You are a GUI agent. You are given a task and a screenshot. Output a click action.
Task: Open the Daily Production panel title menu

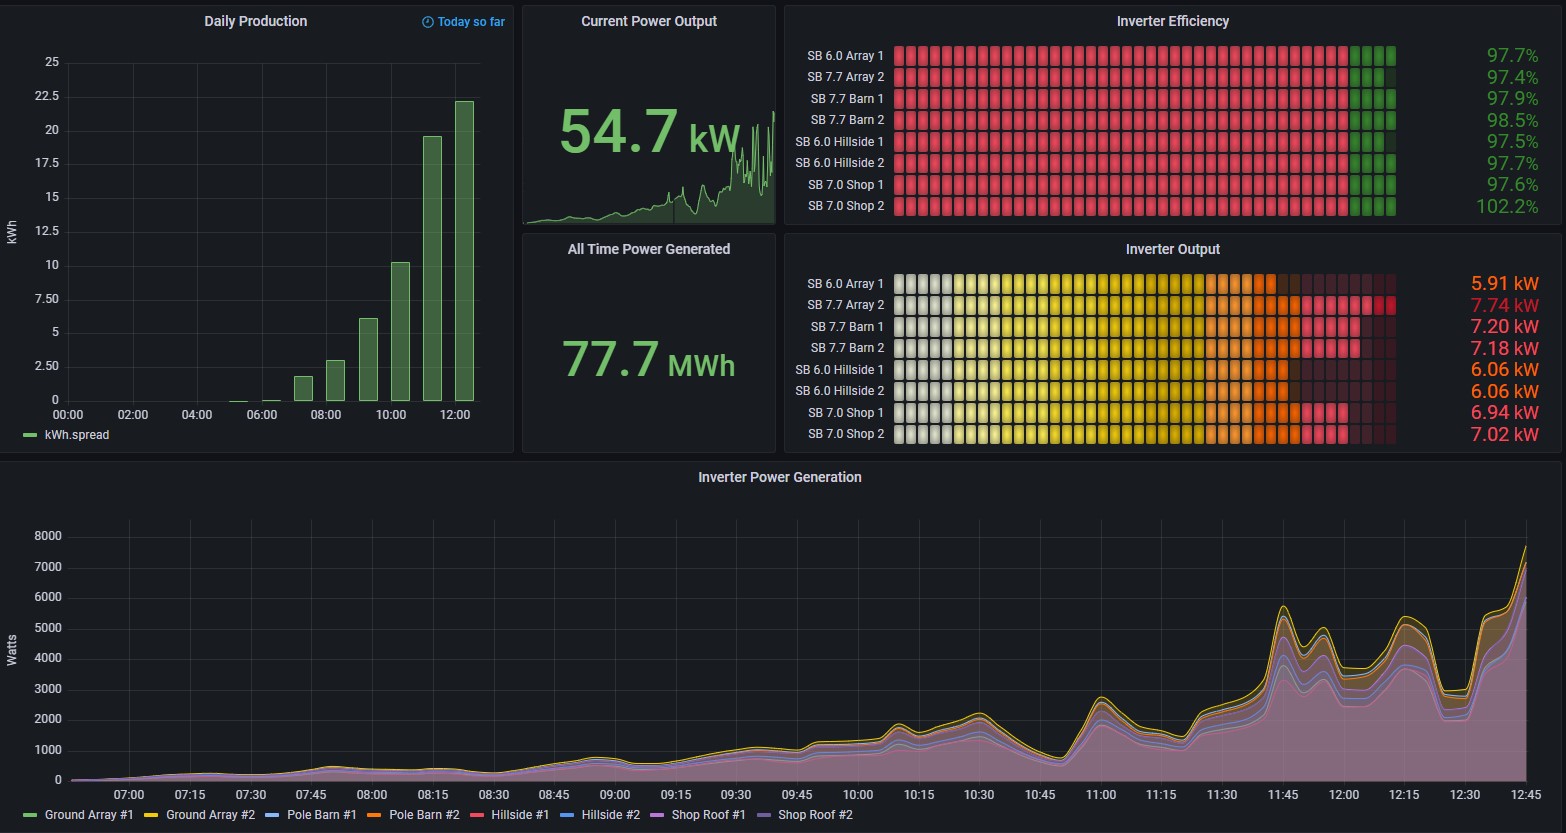[255, 21]
